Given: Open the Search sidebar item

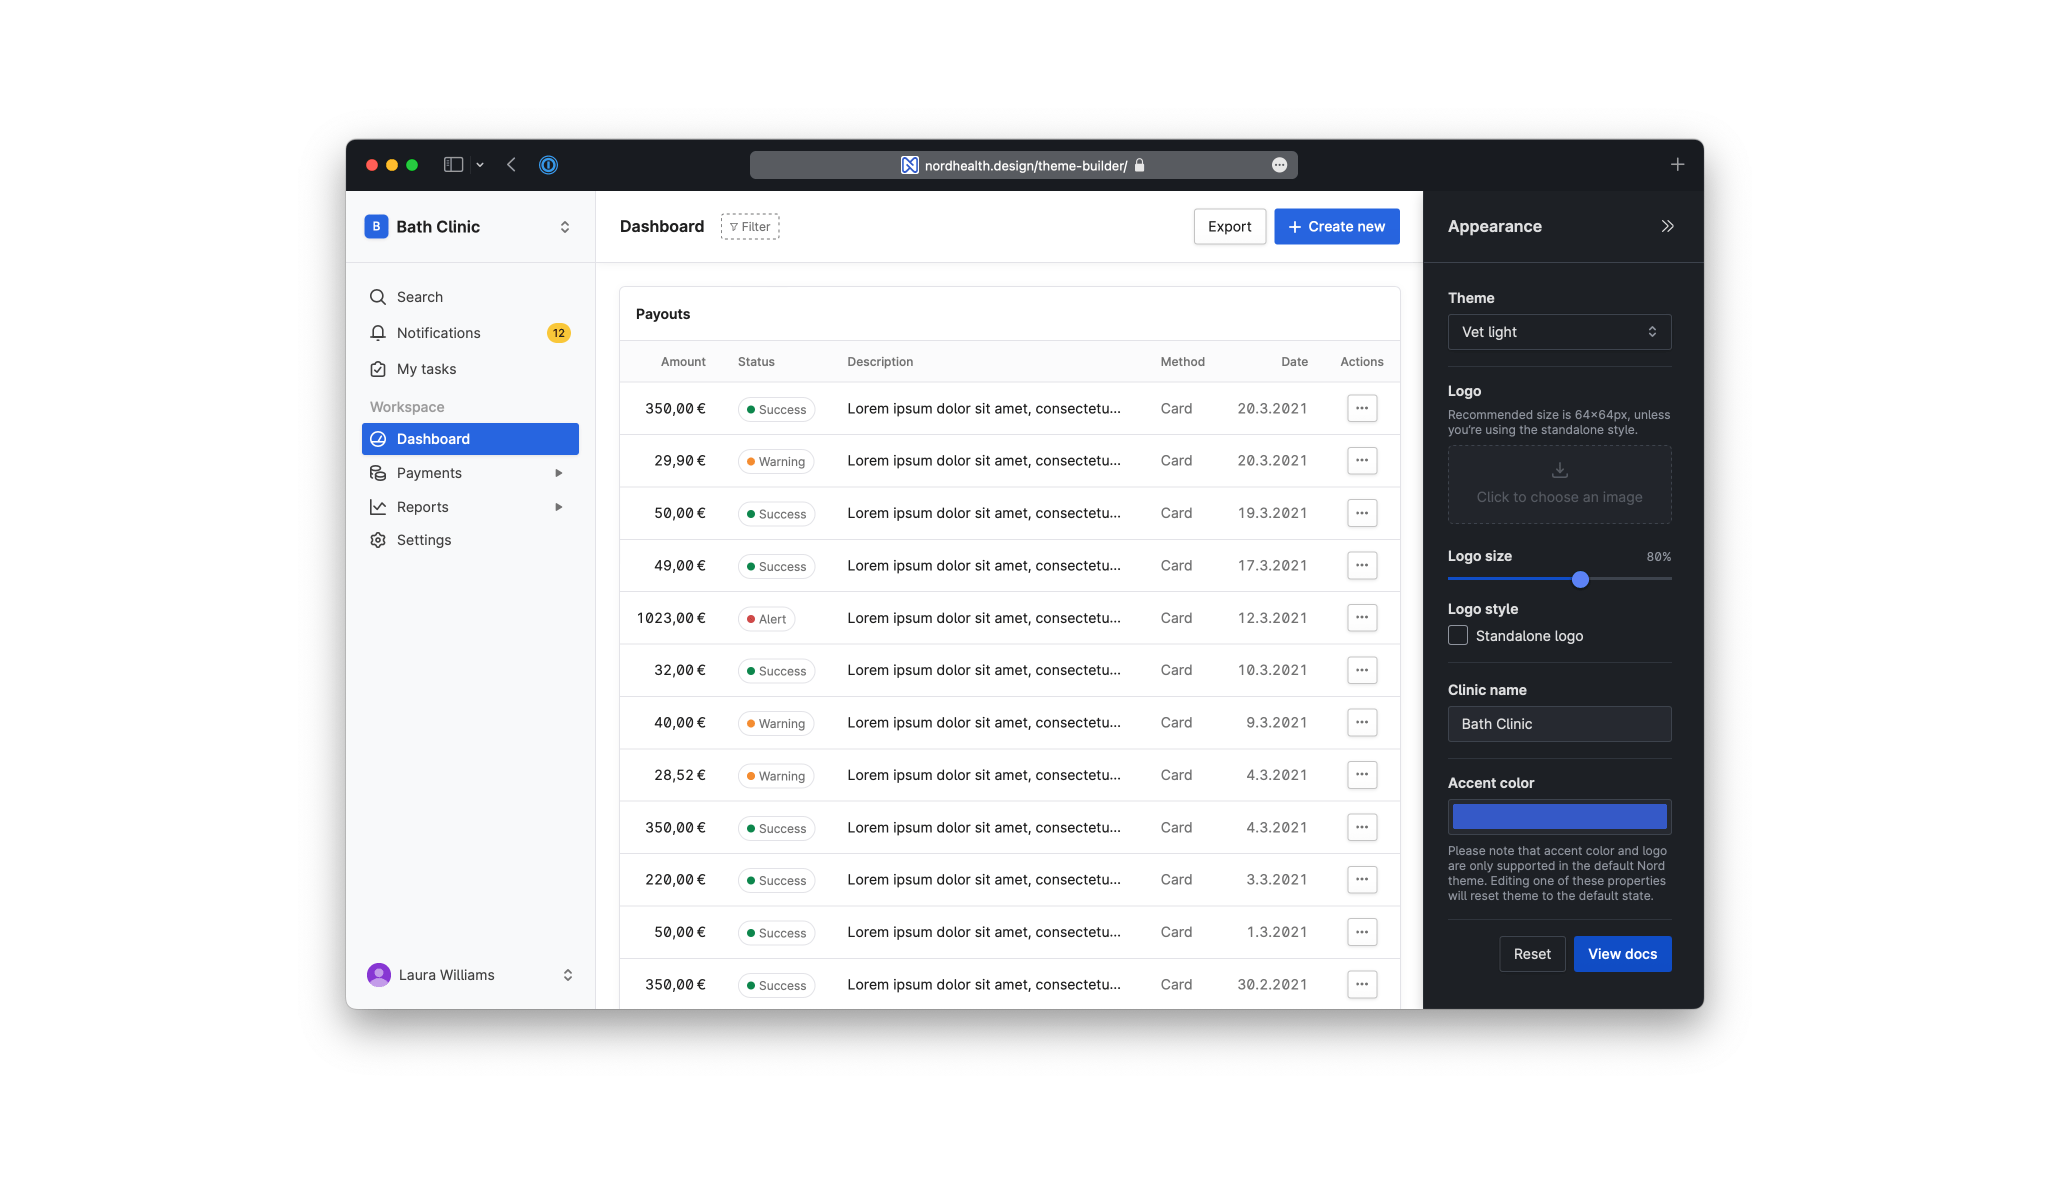Looking at the screenshot, I should coord(378,296).
